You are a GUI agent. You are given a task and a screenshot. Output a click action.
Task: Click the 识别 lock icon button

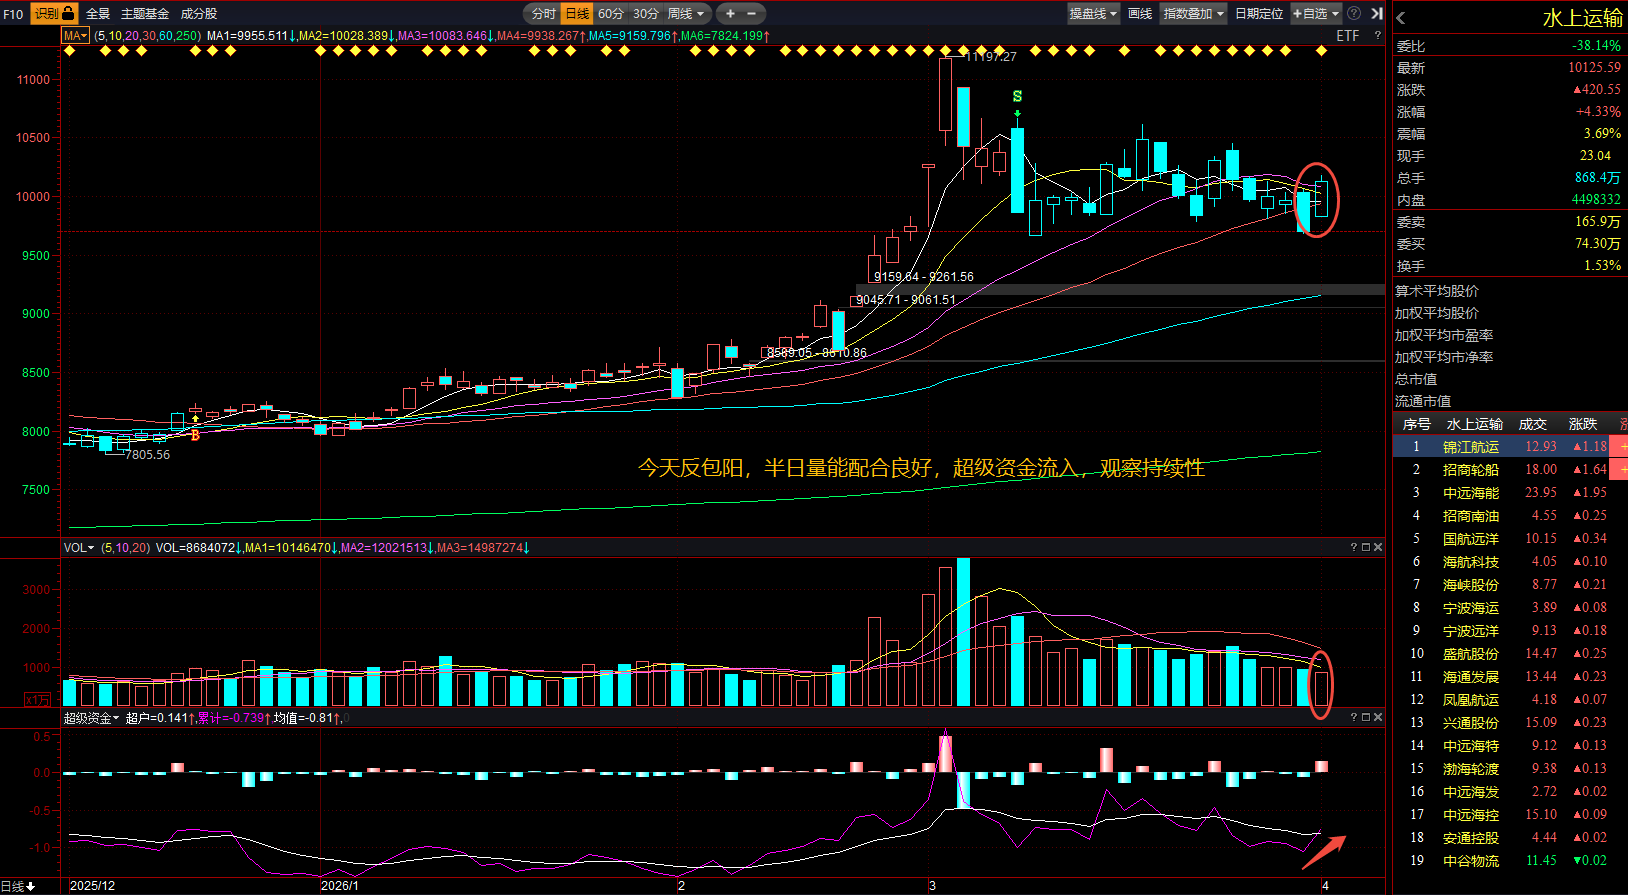tap(54, 13)
